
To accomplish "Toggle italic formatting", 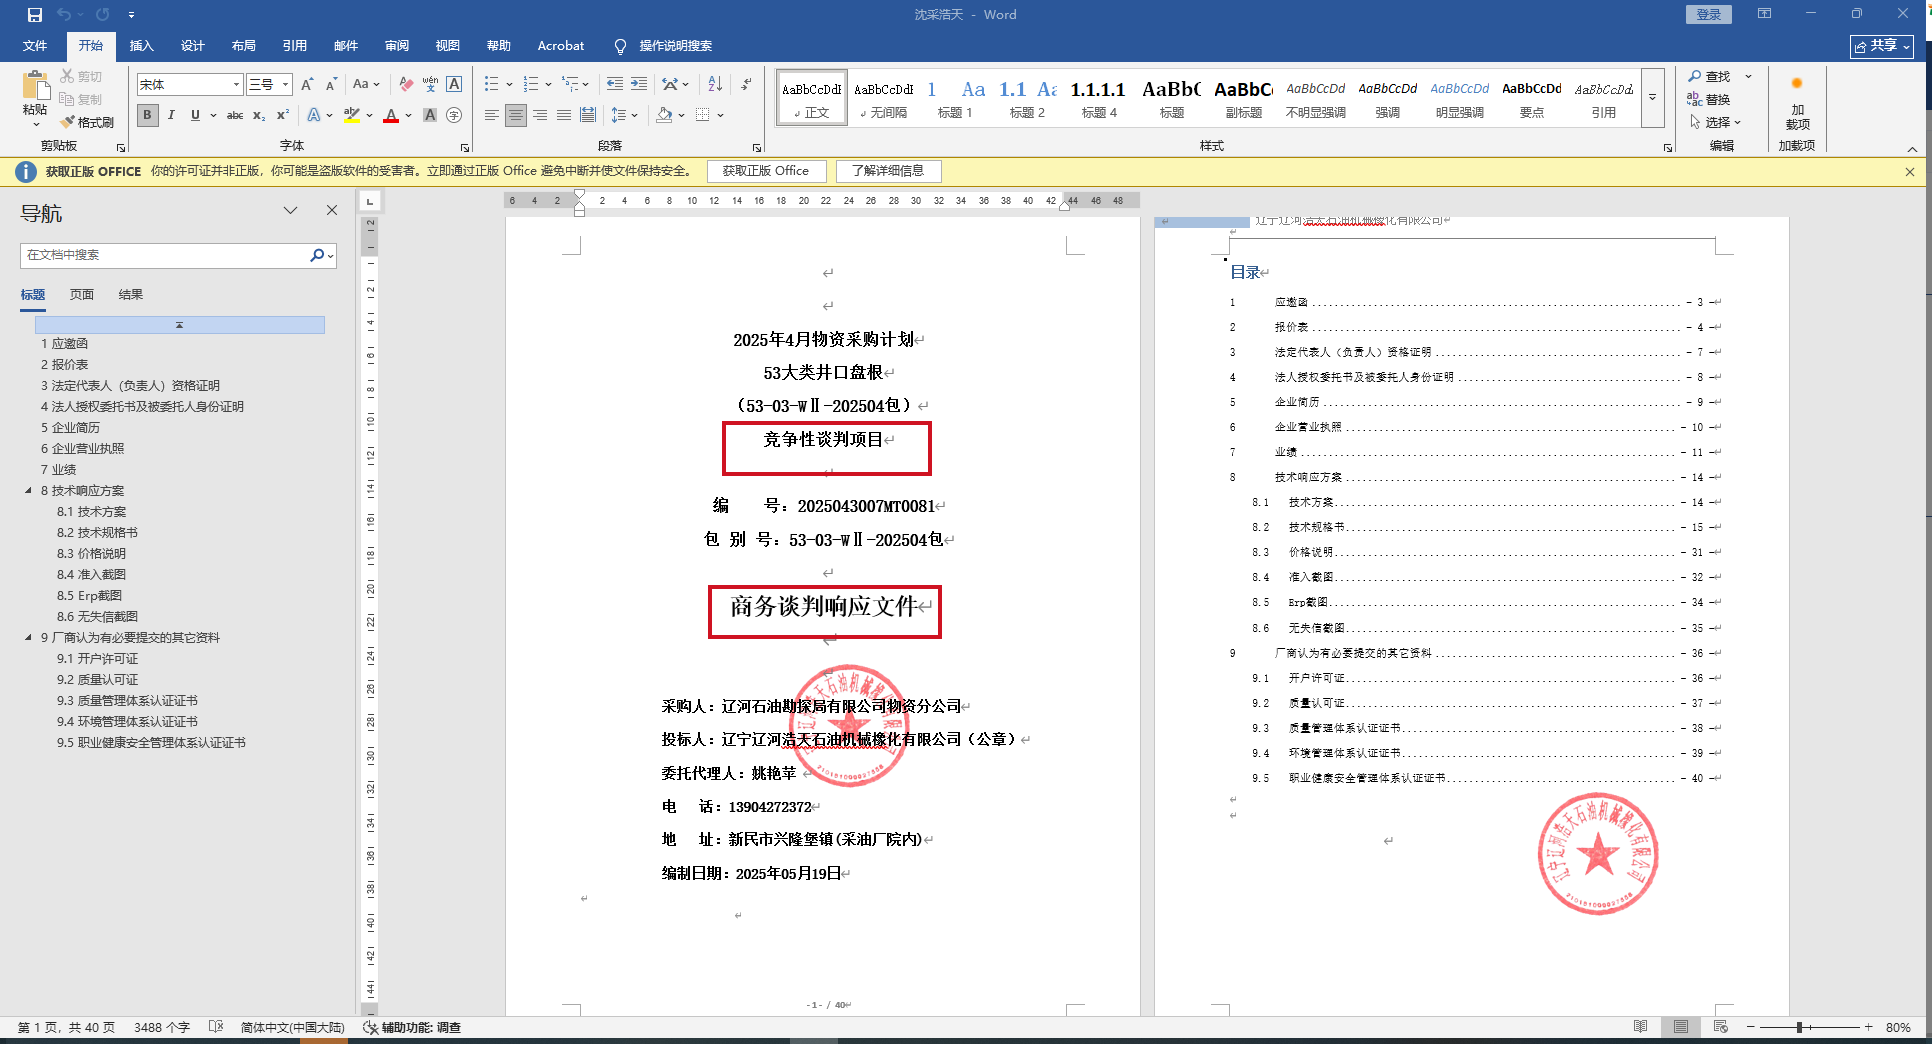I will (x=171, y=115).
